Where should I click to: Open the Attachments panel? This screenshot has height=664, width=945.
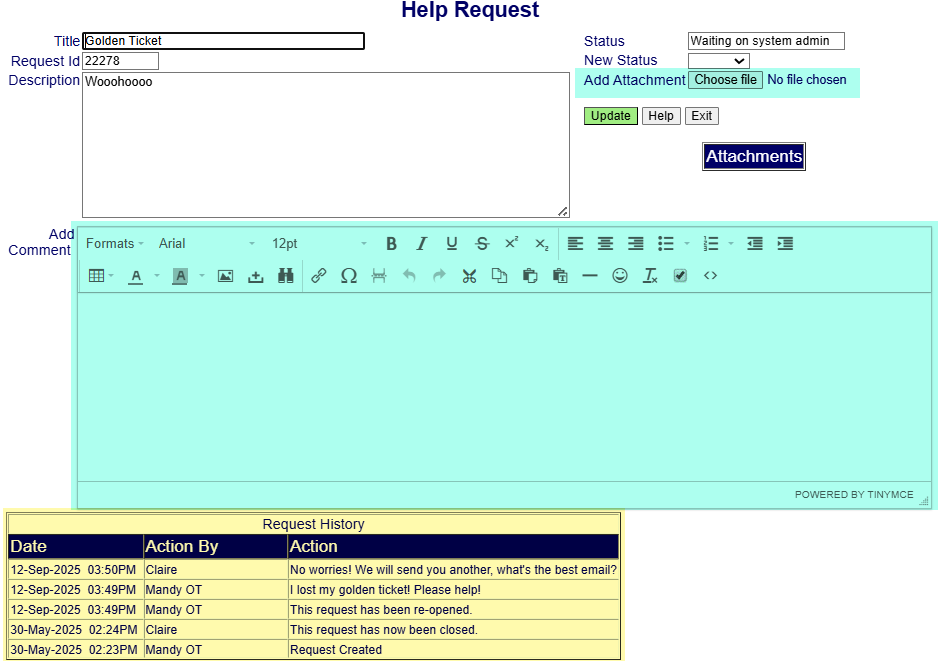pyautogui.click(x=753, y=156)
